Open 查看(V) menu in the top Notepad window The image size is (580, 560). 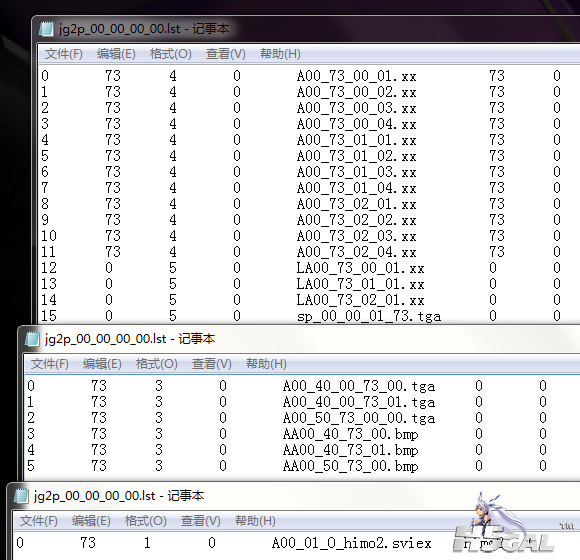pyautogui.click(x=226, y=54)
